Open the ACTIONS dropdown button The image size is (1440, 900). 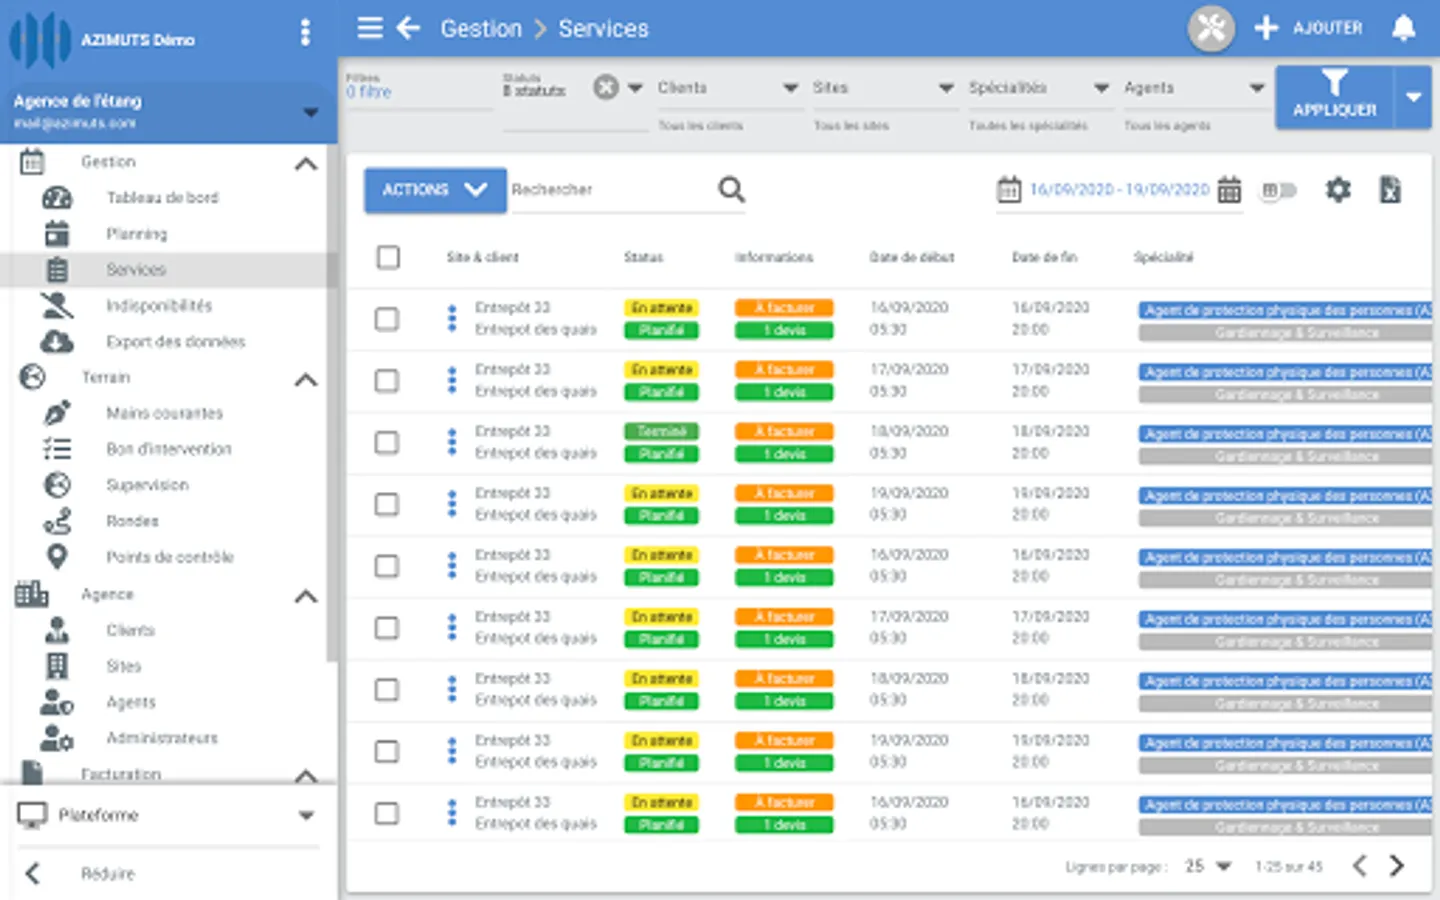coord(435,190)
